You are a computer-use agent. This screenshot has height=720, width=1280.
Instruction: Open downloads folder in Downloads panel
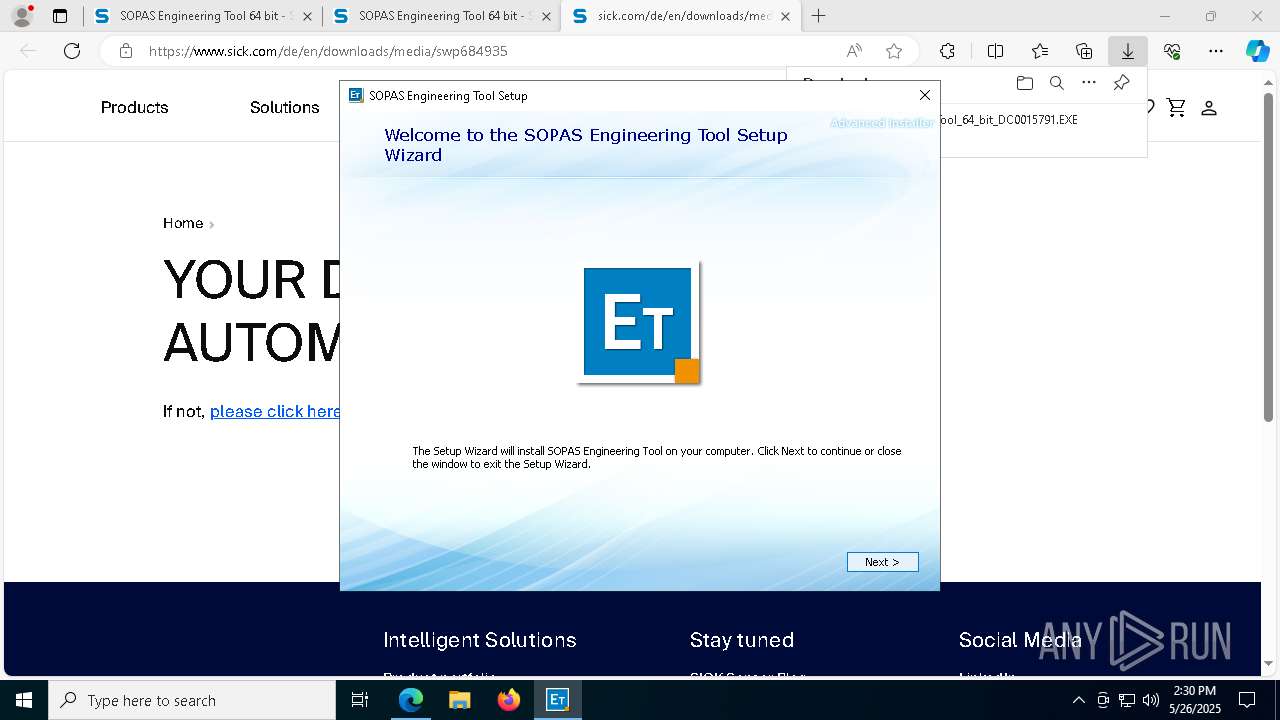(x=1024, y=83)
